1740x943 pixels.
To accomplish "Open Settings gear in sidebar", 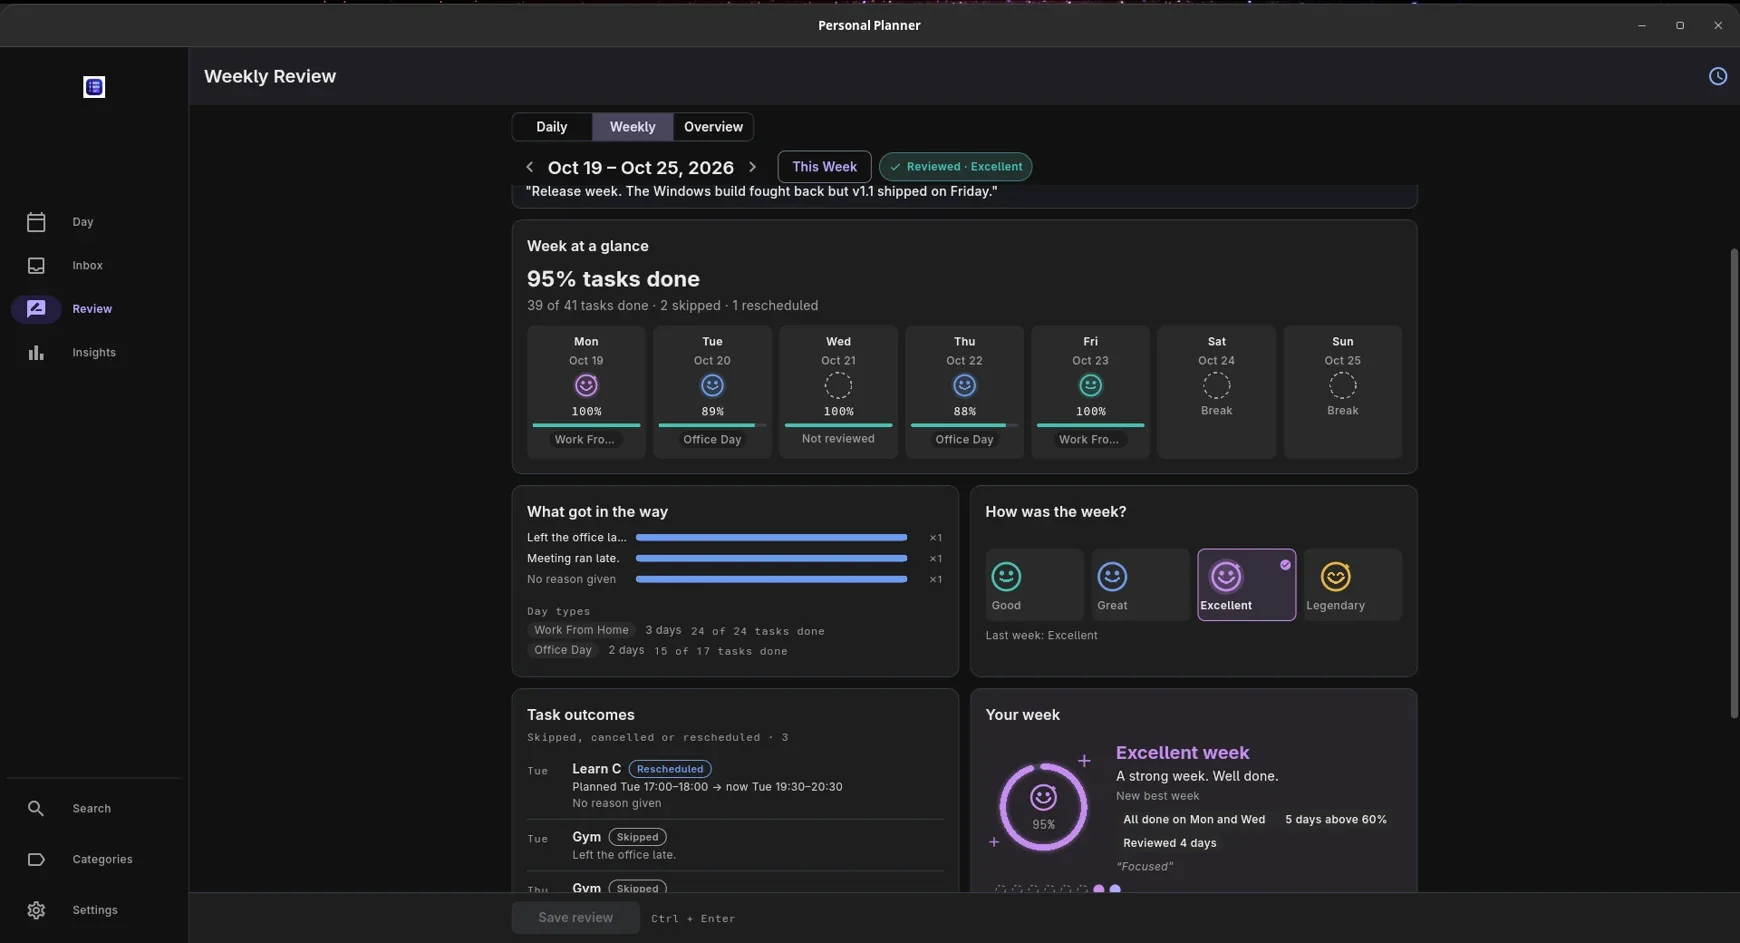I will coord(36,911).
